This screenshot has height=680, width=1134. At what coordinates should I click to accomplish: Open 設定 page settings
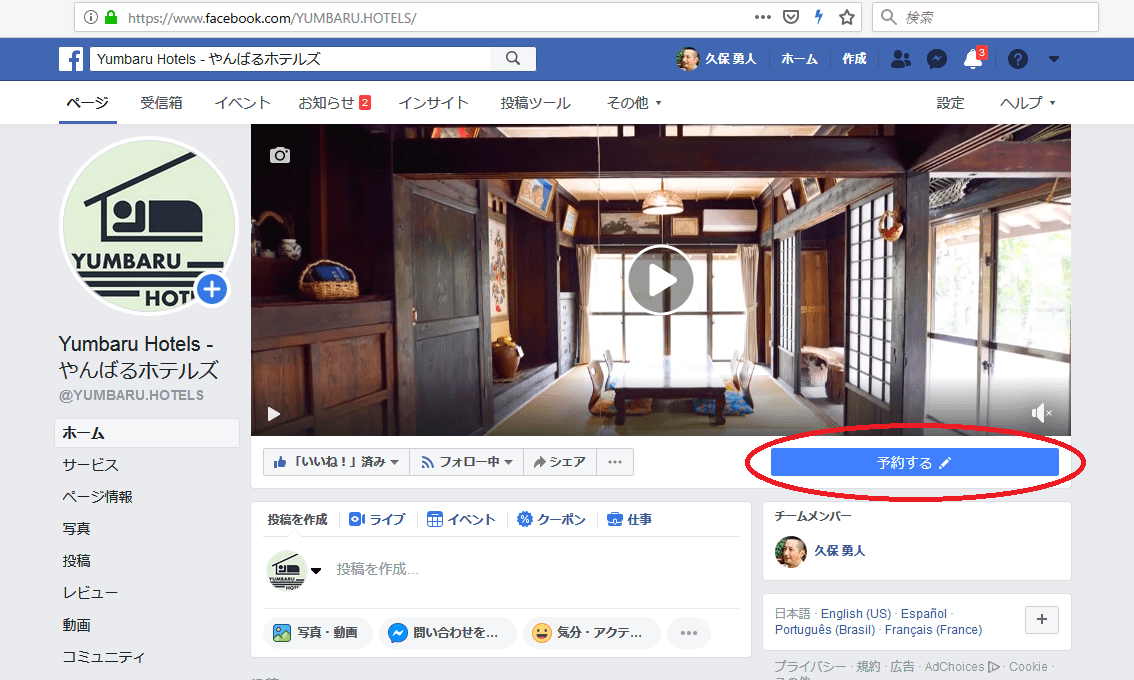[x=950, y=103]
